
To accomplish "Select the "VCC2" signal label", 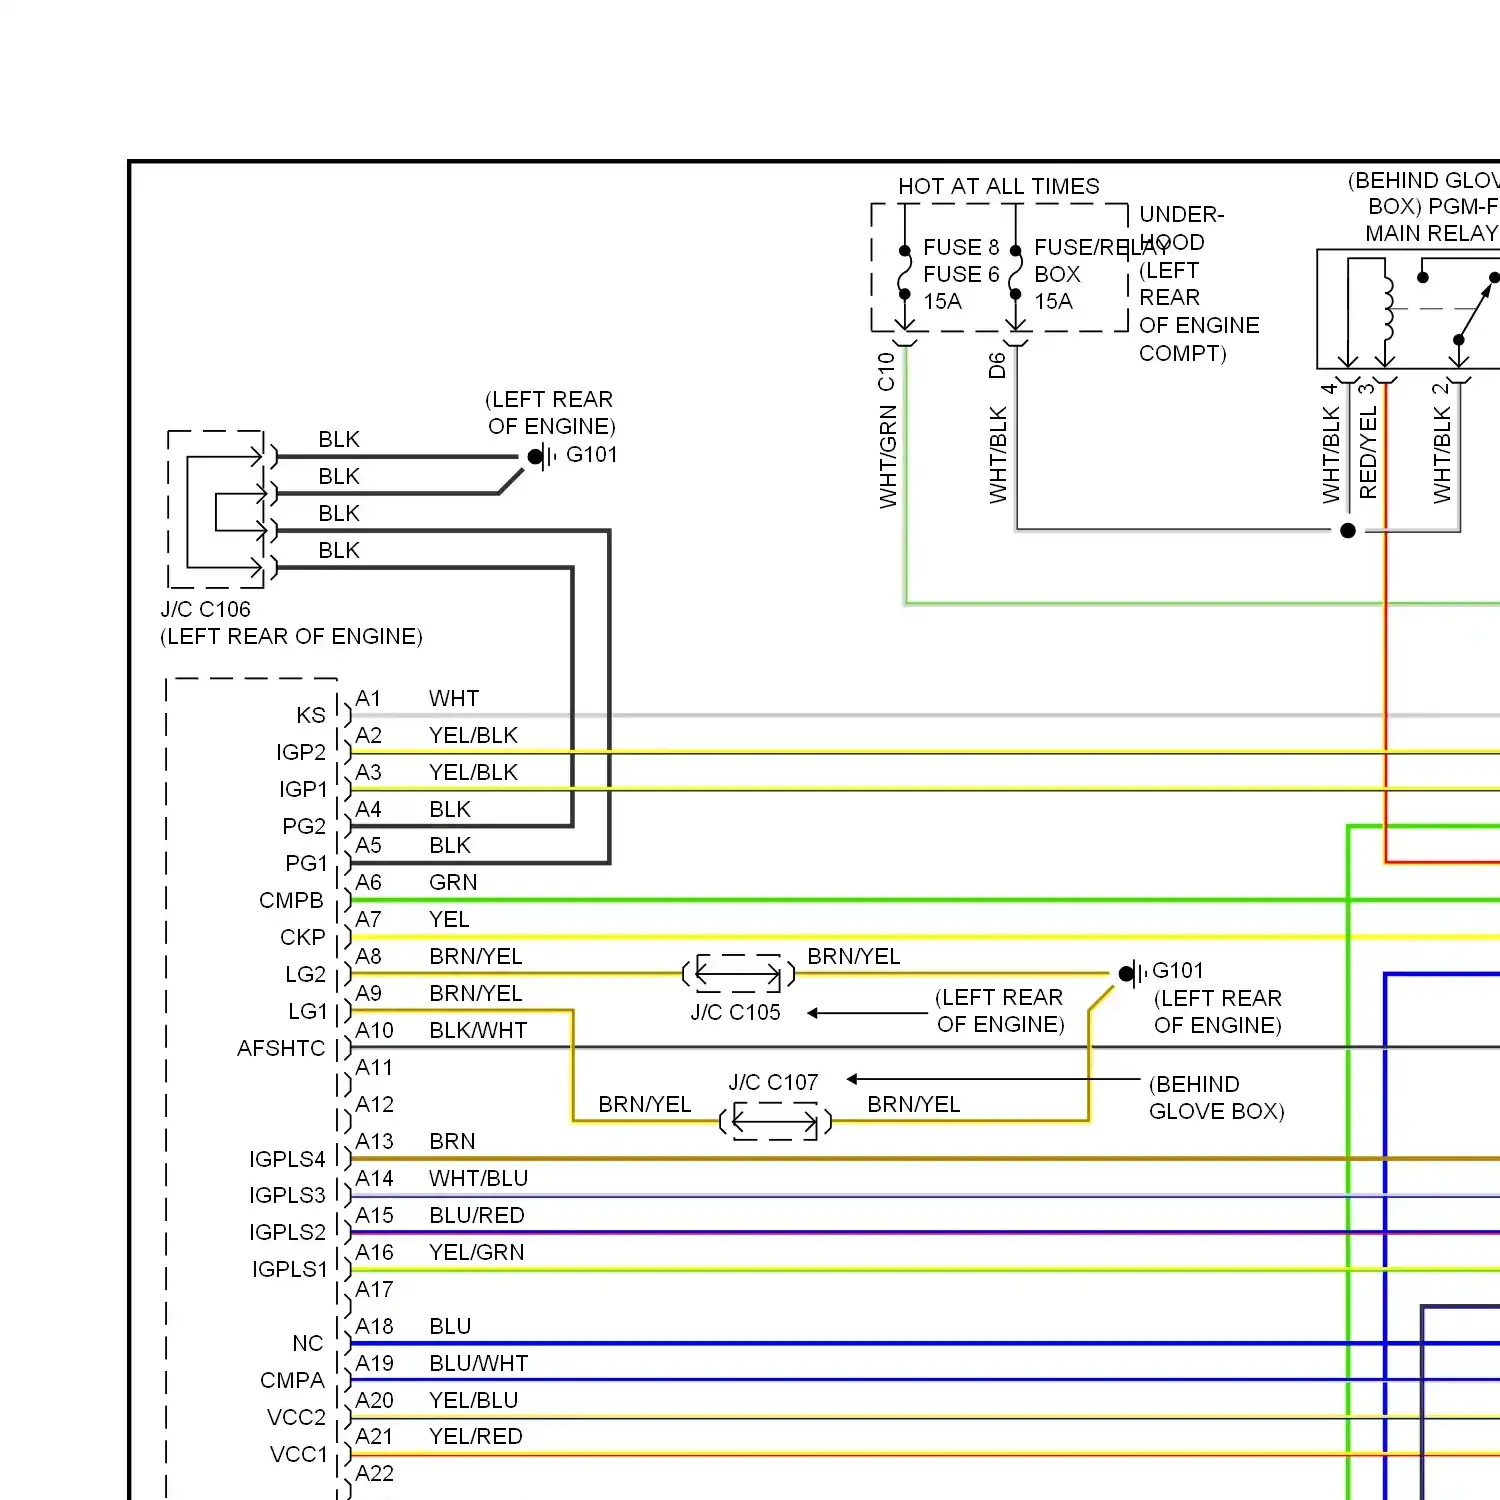I will click(297, 1417).
